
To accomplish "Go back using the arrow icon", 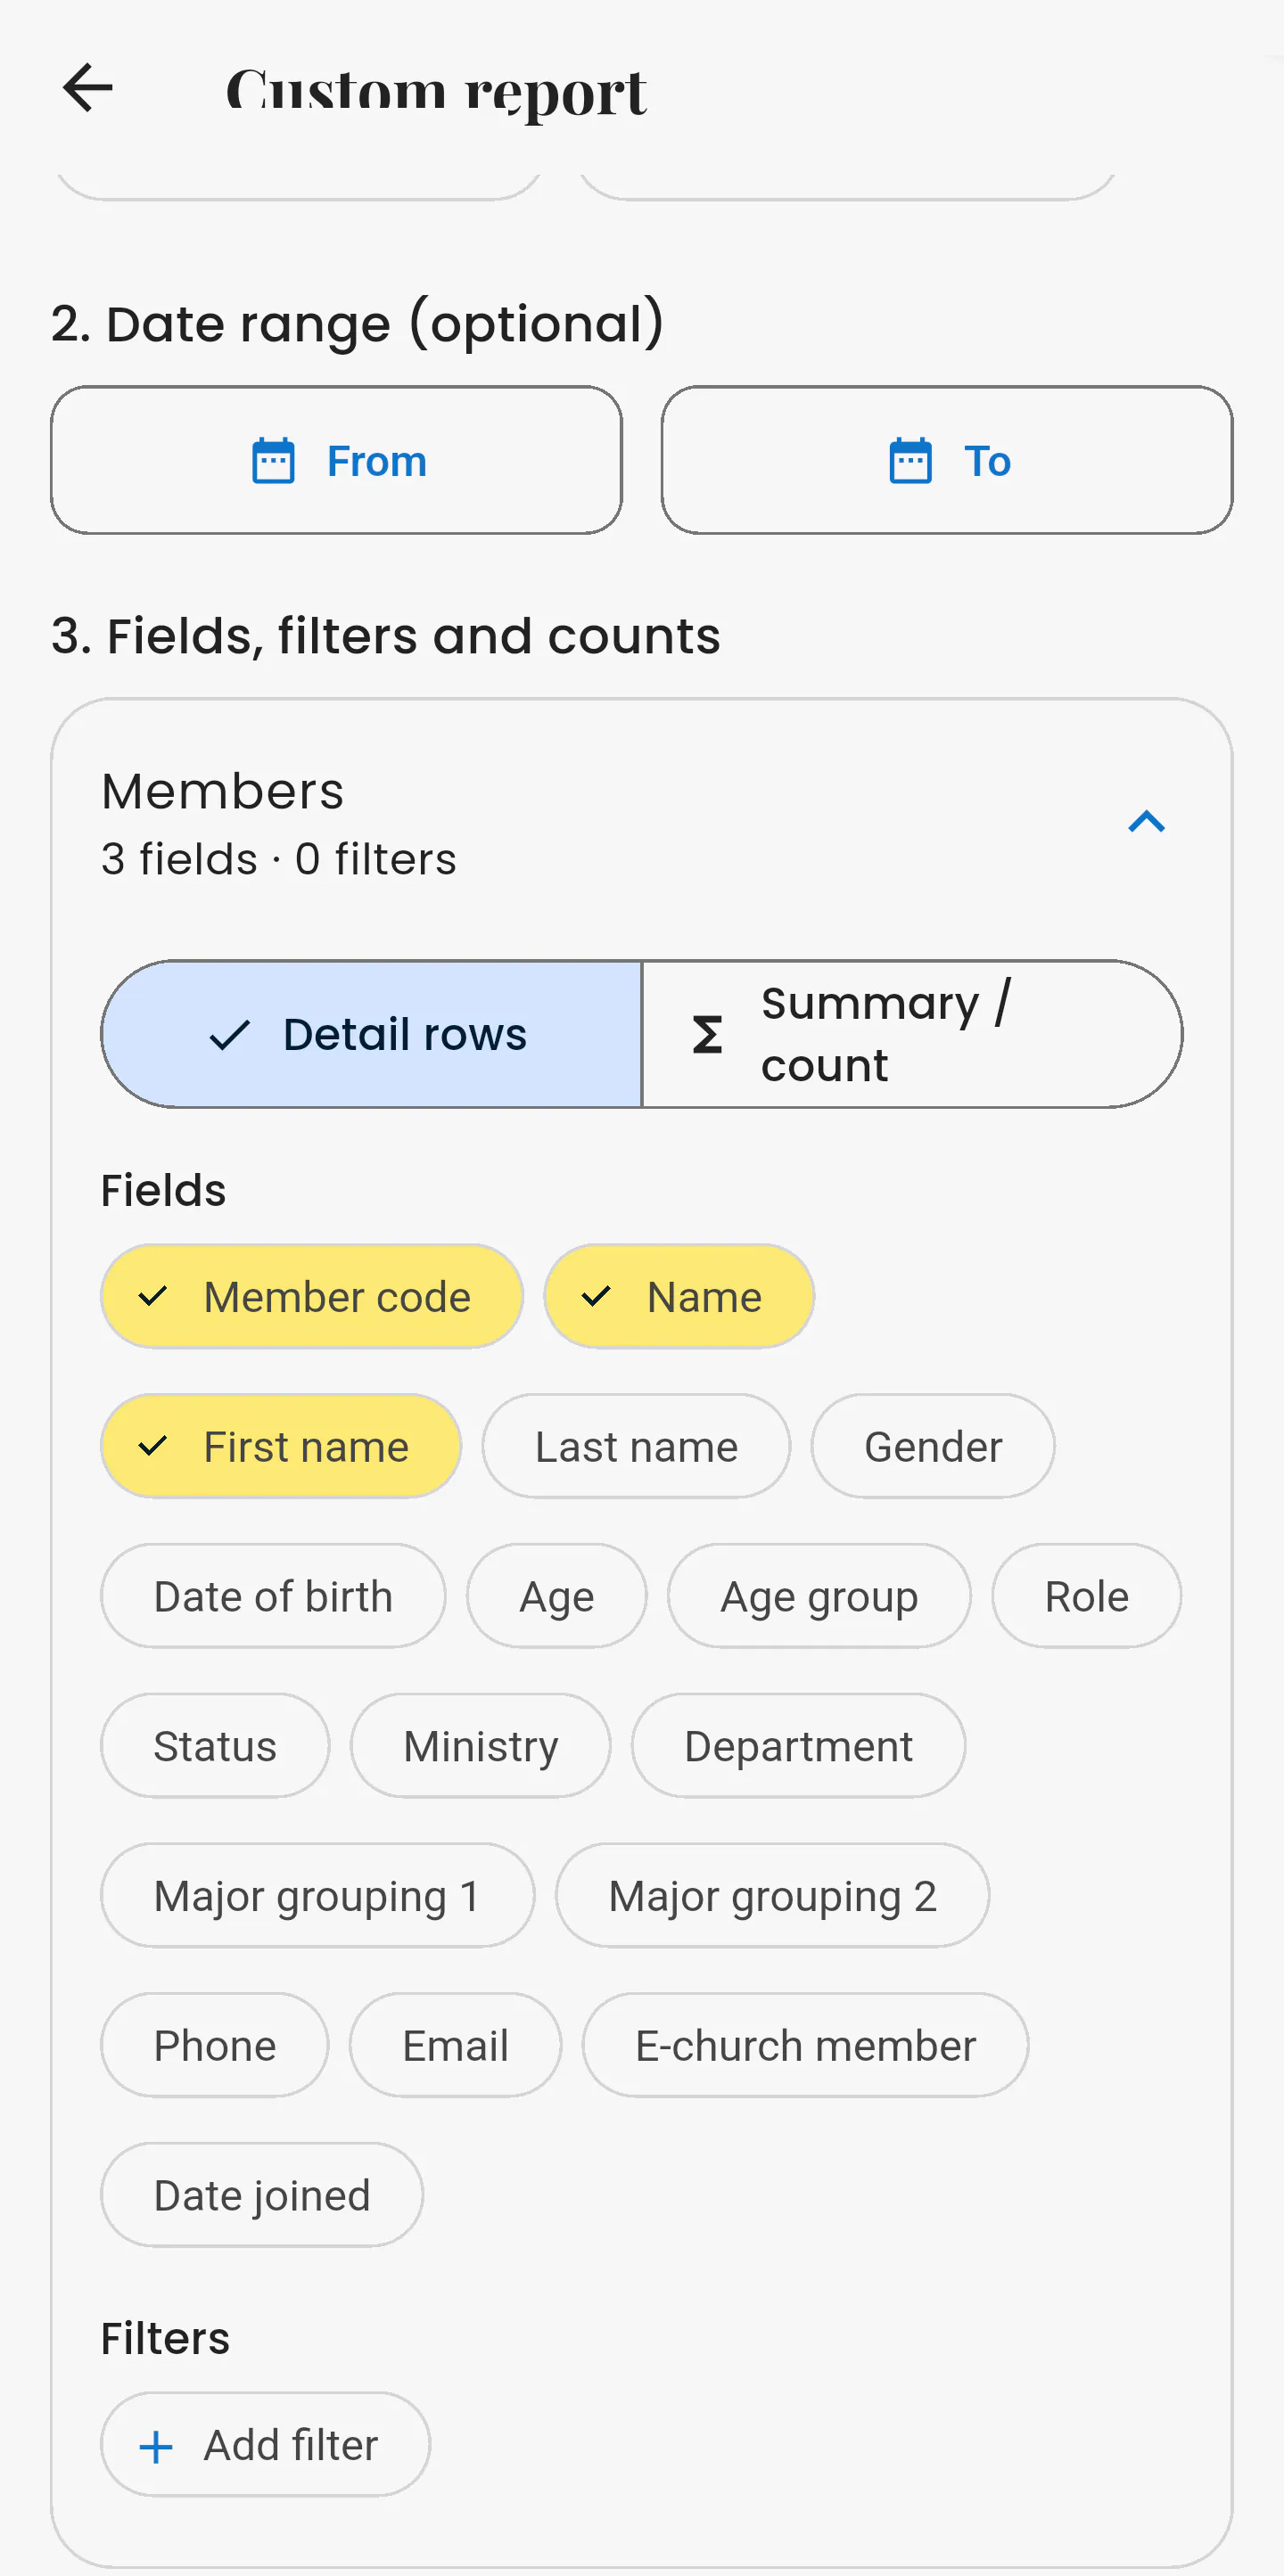I will (88, 88).
